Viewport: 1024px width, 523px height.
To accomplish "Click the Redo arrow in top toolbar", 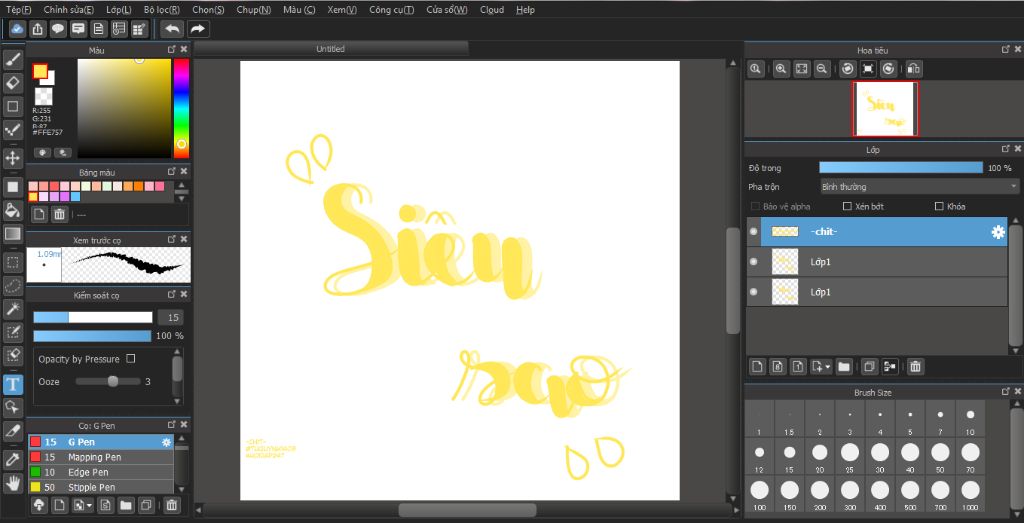I will click(198, 29).
